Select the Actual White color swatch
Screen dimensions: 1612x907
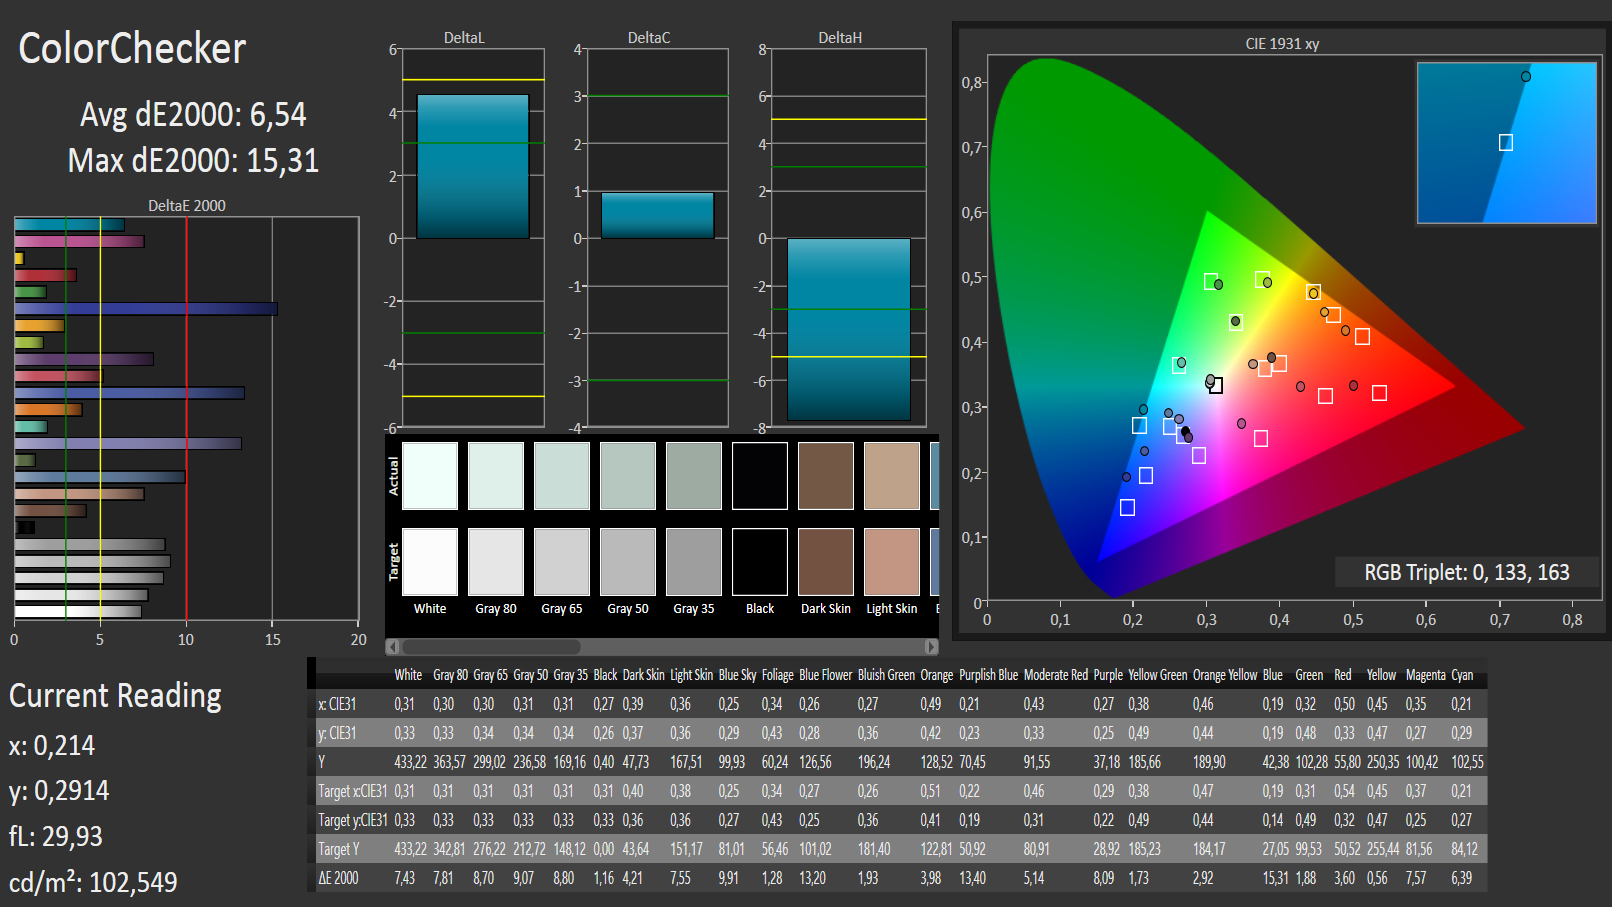click(x=430, y=476)
